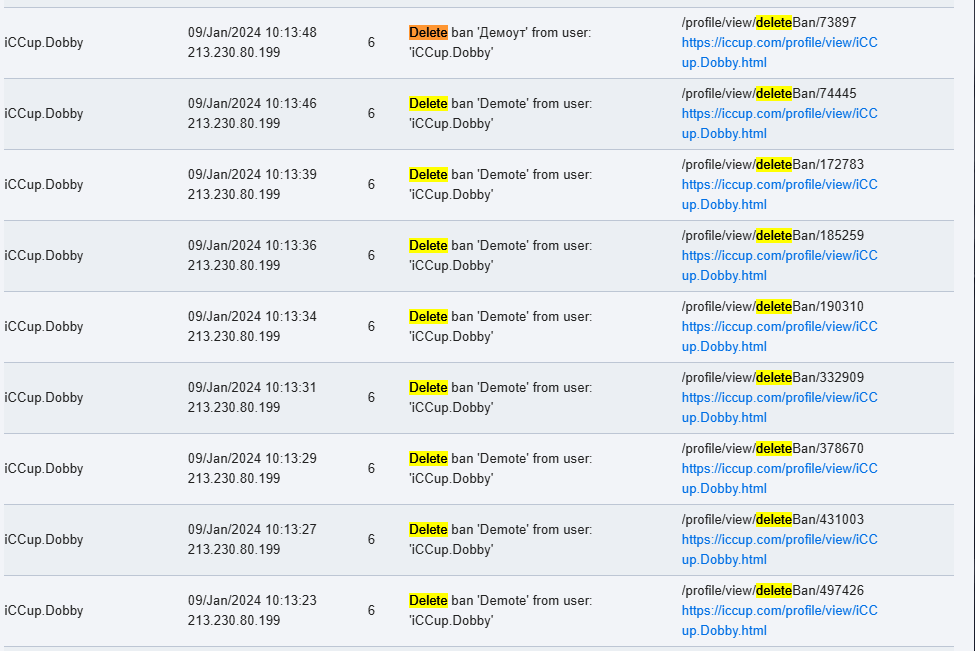
Task: Select timestamp 09/Jan/2024 10:13:23
Action: pyautogui.click(x=252, y=599)
